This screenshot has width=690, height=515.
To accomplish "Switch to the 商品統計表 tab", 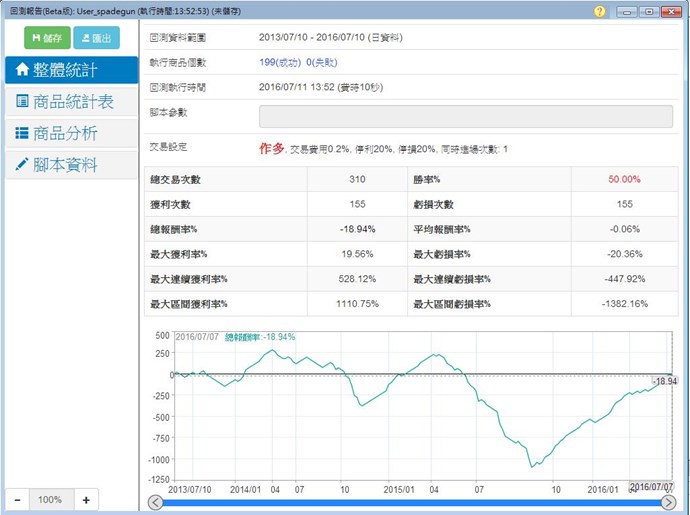I will click(71, 102).
